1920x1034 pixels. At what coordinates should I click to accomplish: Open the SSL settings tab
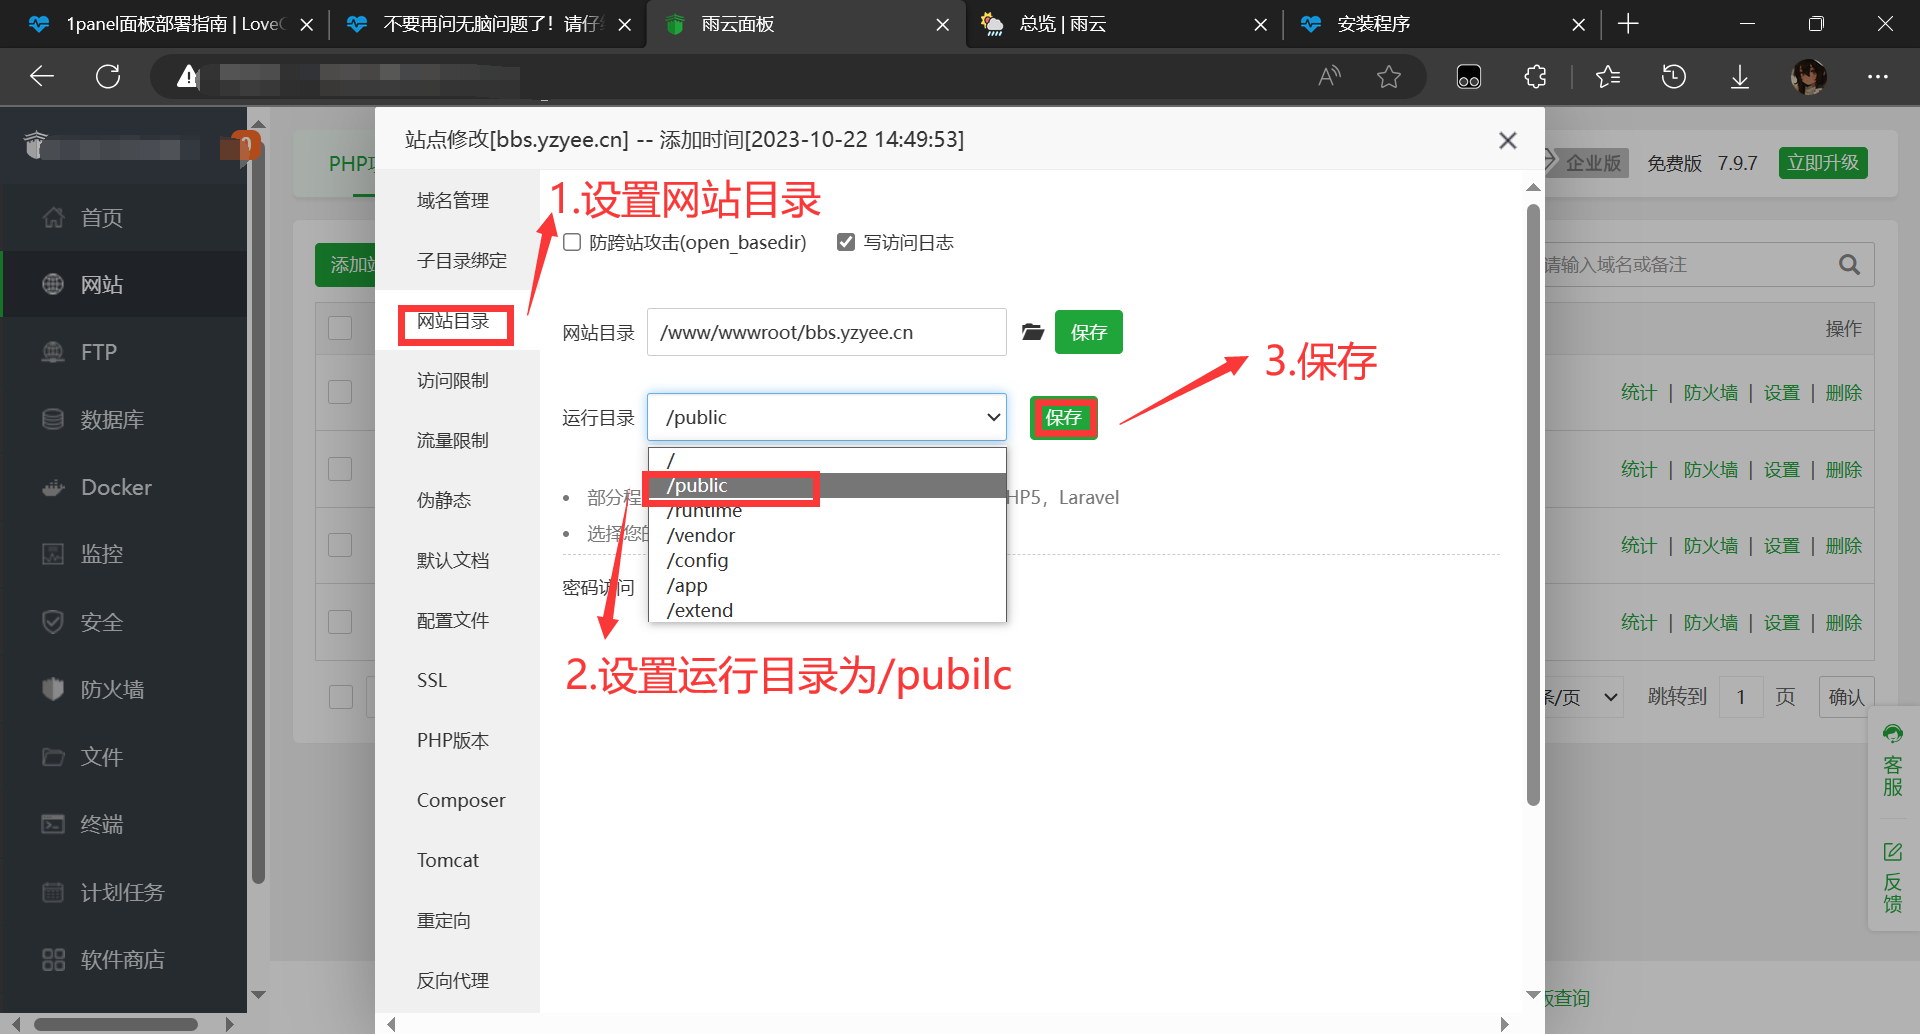(x=432, y=681)
